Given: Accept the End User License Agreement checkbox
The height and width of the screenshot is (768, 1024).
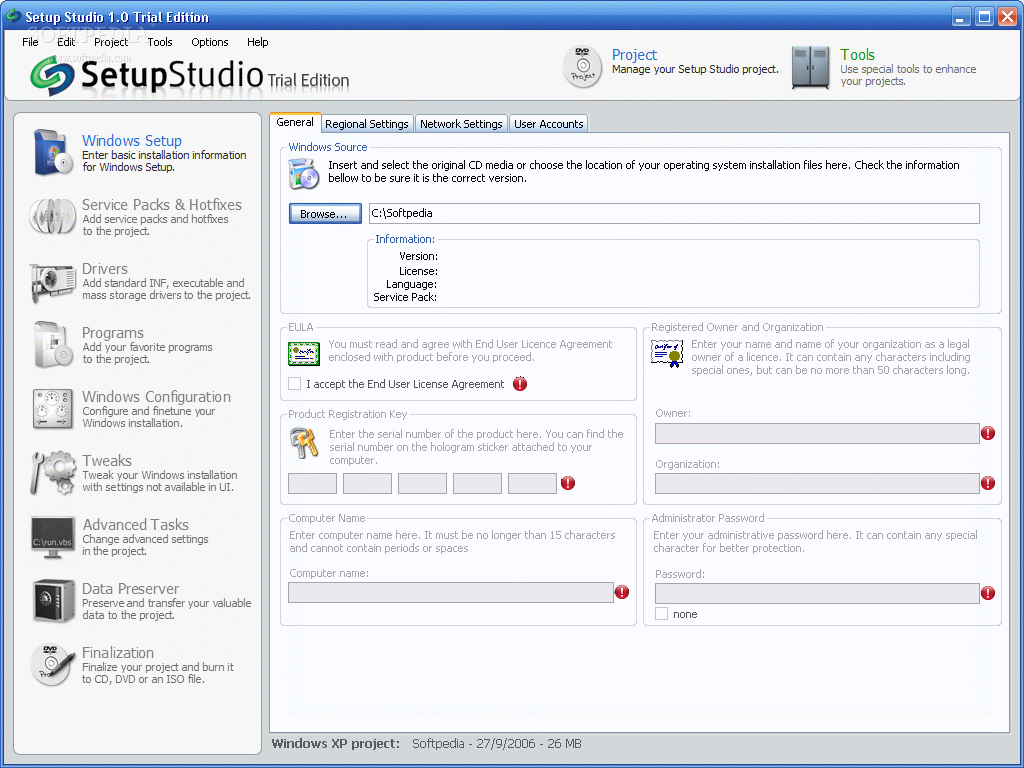Looking at the screenshot, I should pos(295,384).
